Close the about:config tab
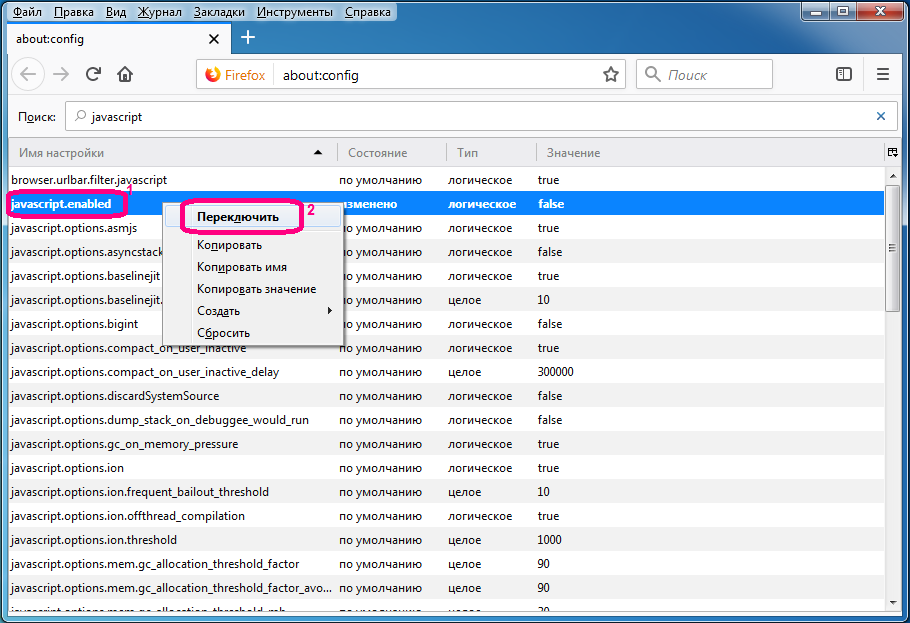This screenshot has height=623, width=910. coord(213,39)
